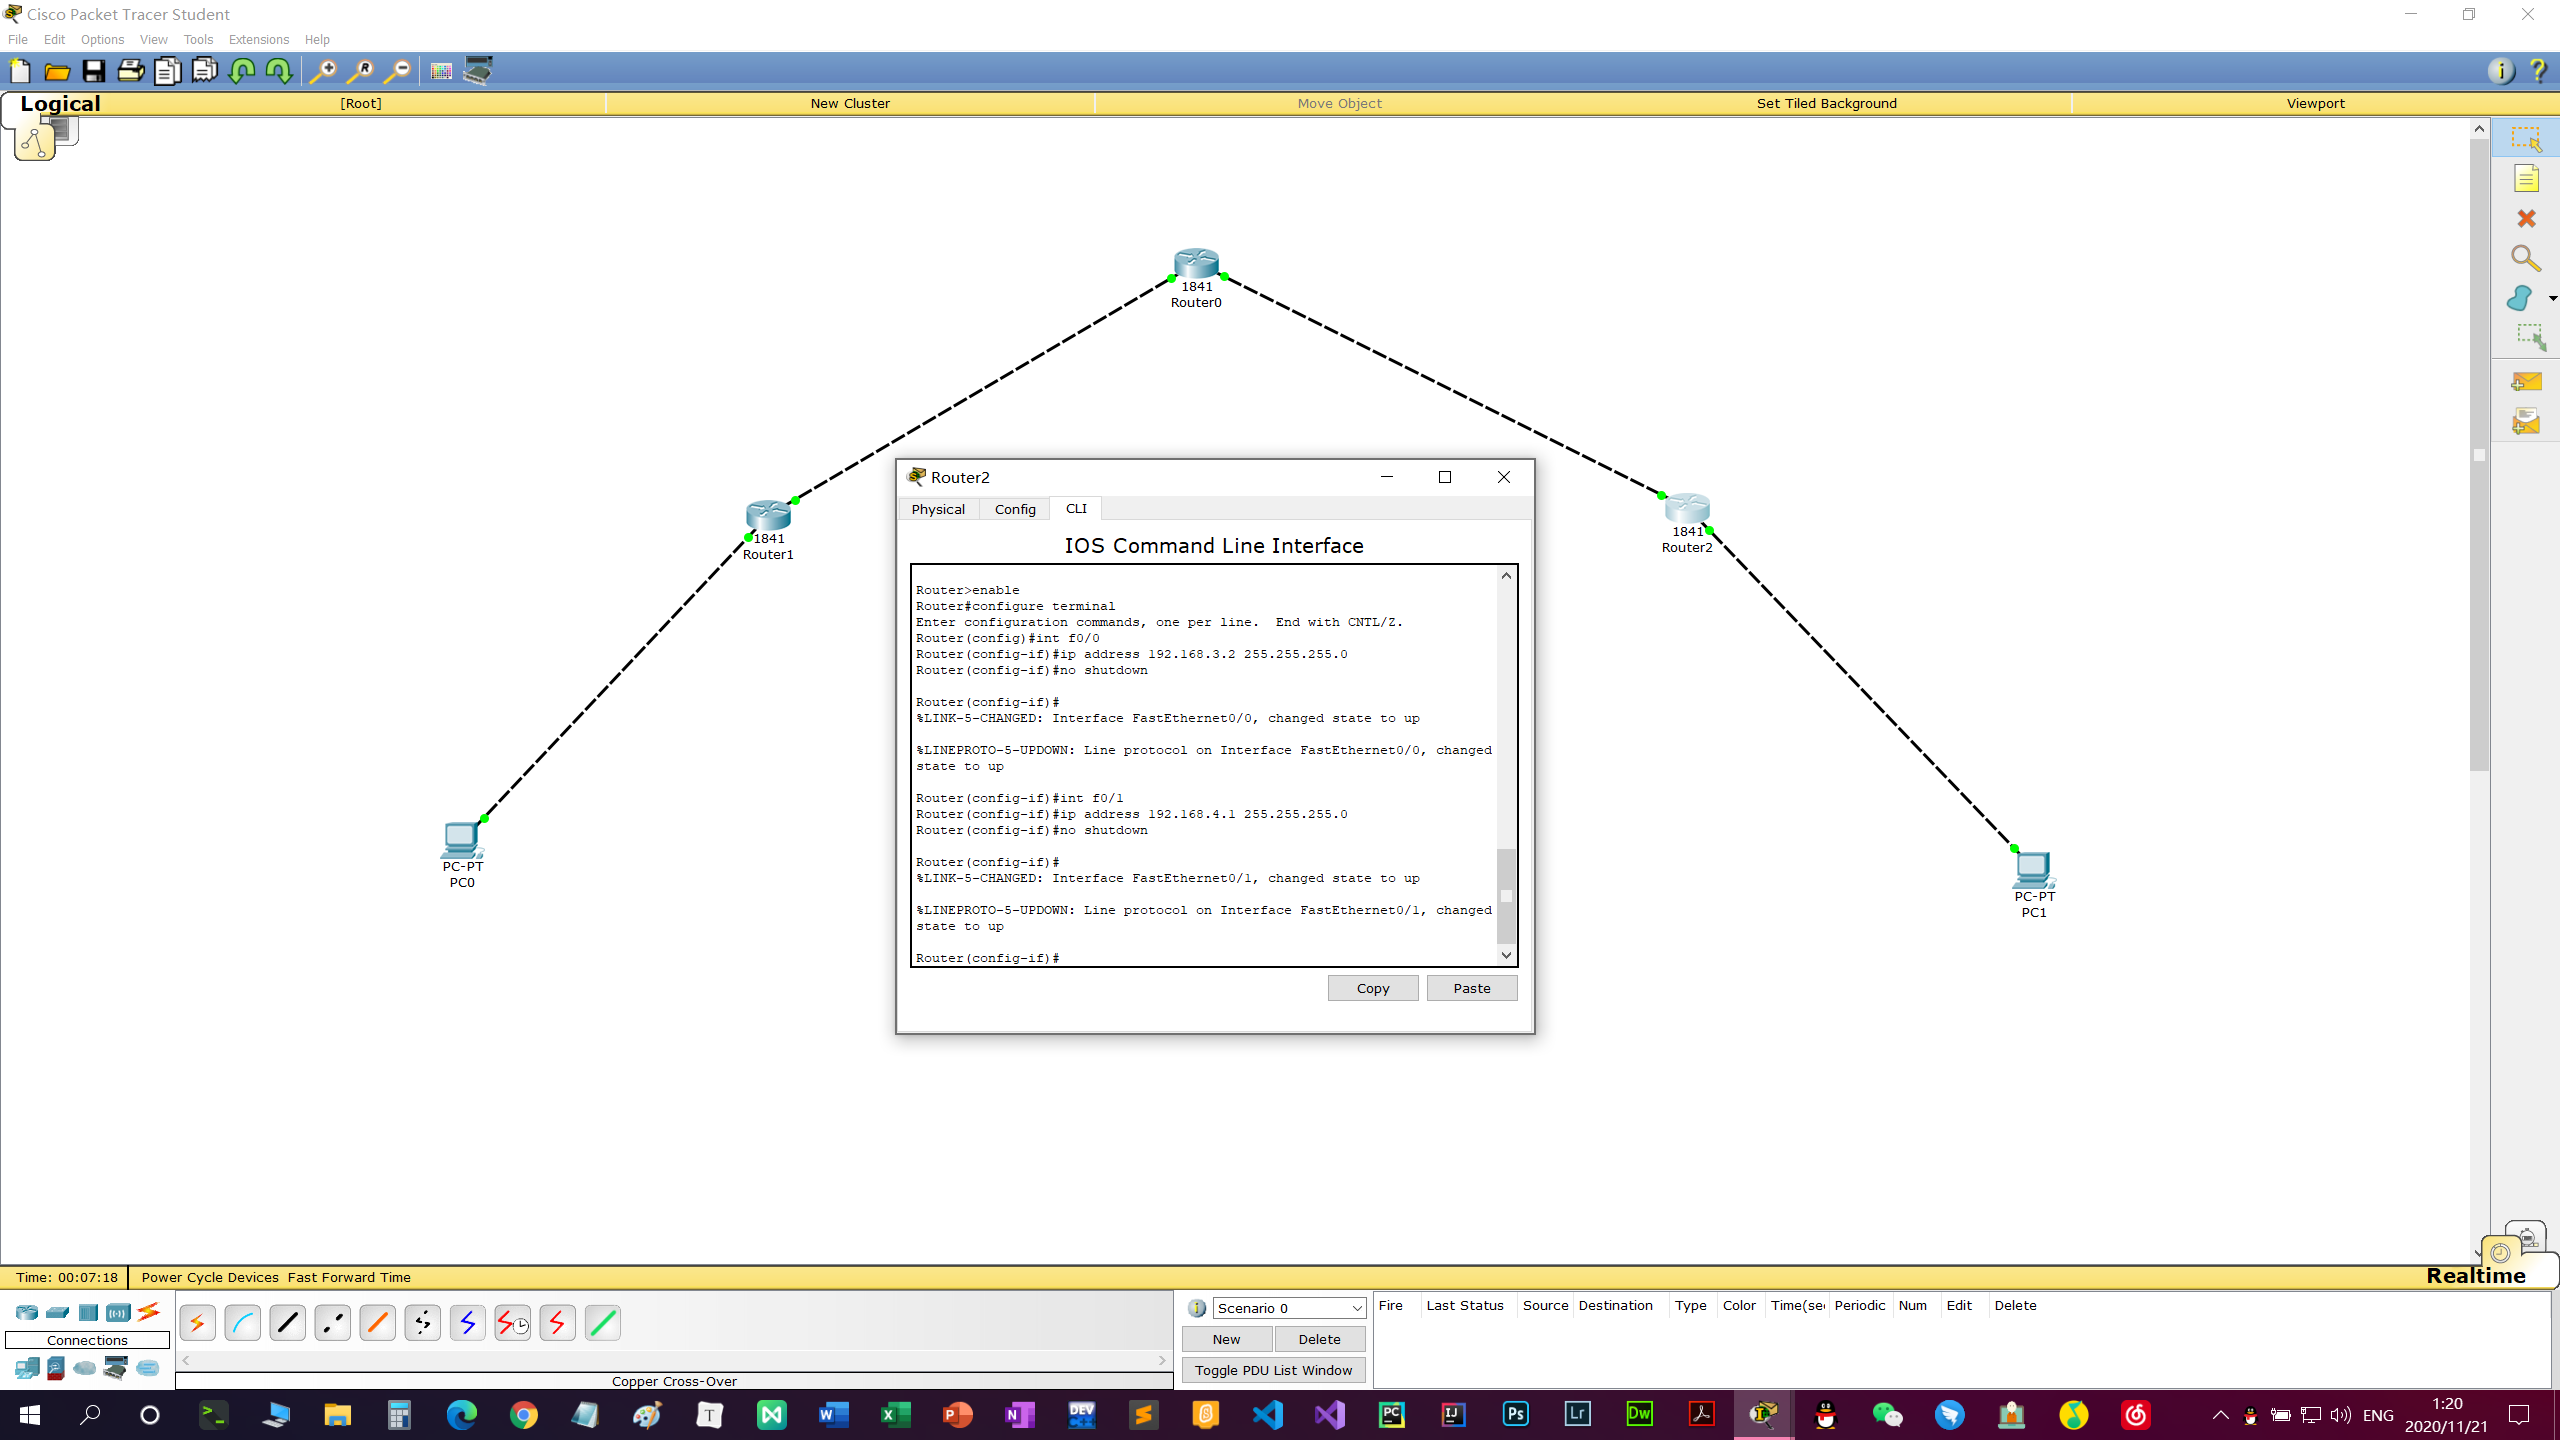Viewport: 2560px width, 1440px height.
Task: Select the Place Note tool
Action: coord(2526,179)
